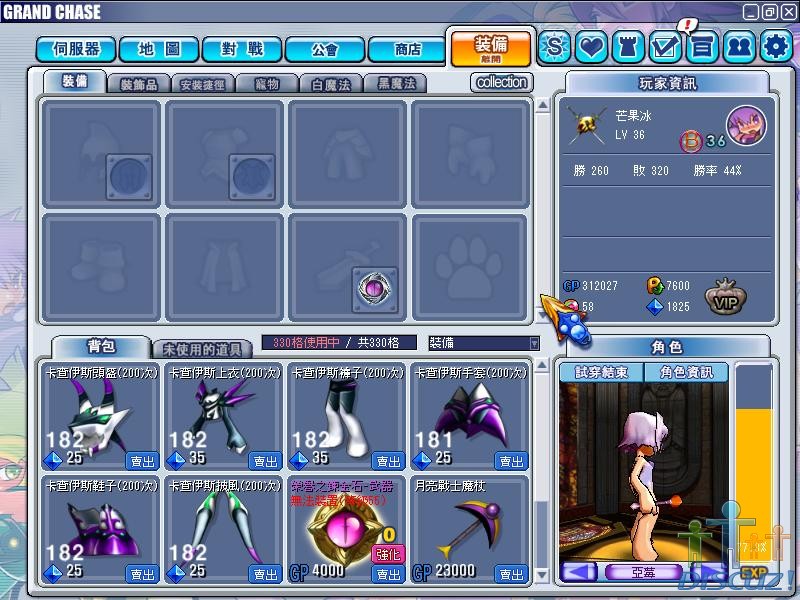Open the friends icon with two figures
The width and height of the screenshot is (800, 600).
pos(739,47)
